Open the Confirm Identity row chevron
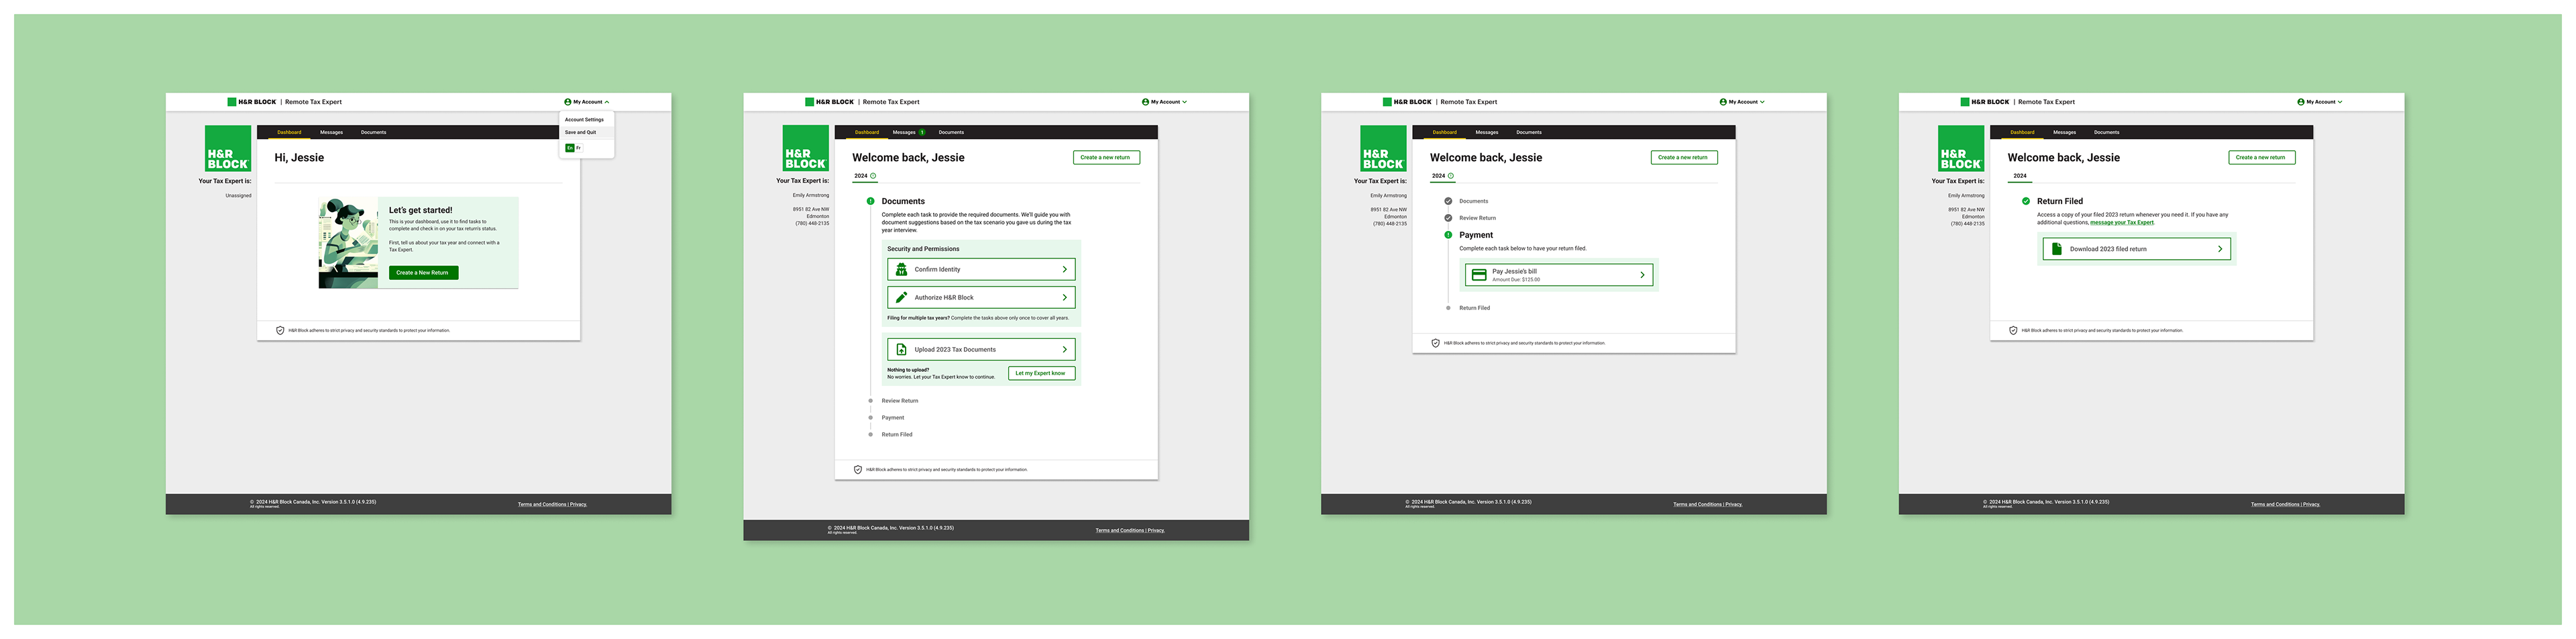 point(1064,269)
